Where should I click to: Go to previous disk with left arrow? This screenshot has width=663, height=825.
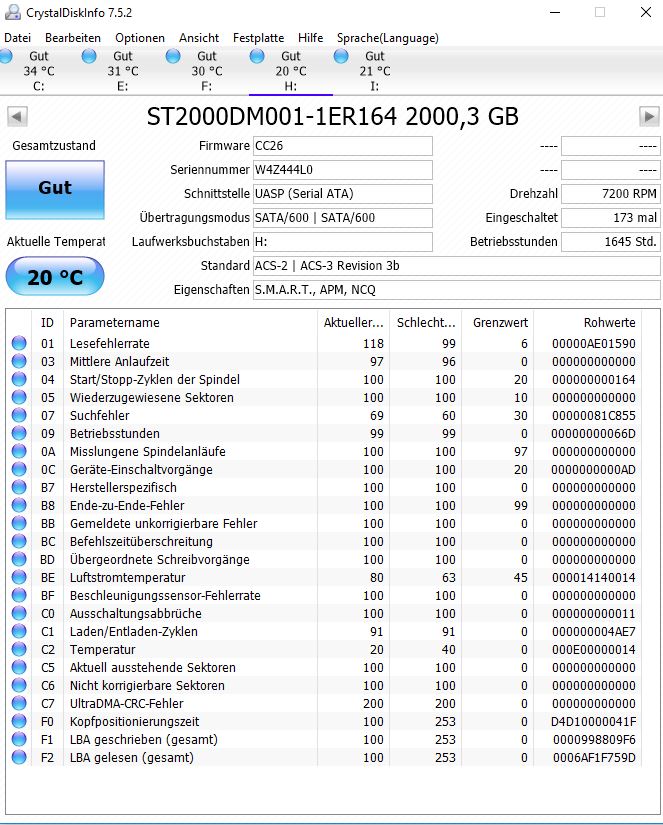pos(17,116)
